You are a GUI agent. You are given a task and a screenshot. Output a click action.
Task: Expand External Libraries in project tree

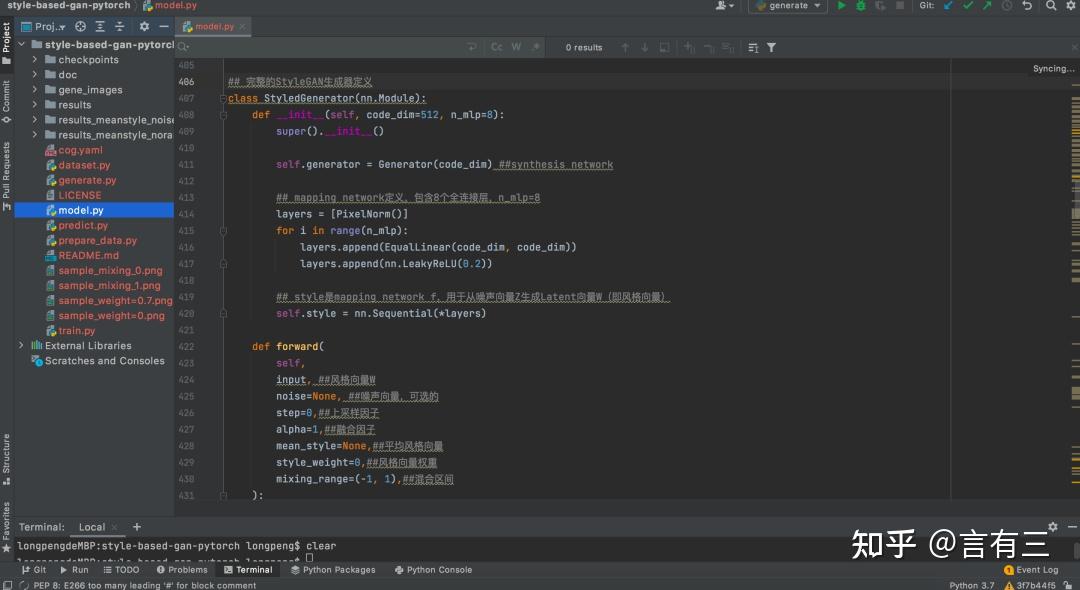(x=22, y=345)
